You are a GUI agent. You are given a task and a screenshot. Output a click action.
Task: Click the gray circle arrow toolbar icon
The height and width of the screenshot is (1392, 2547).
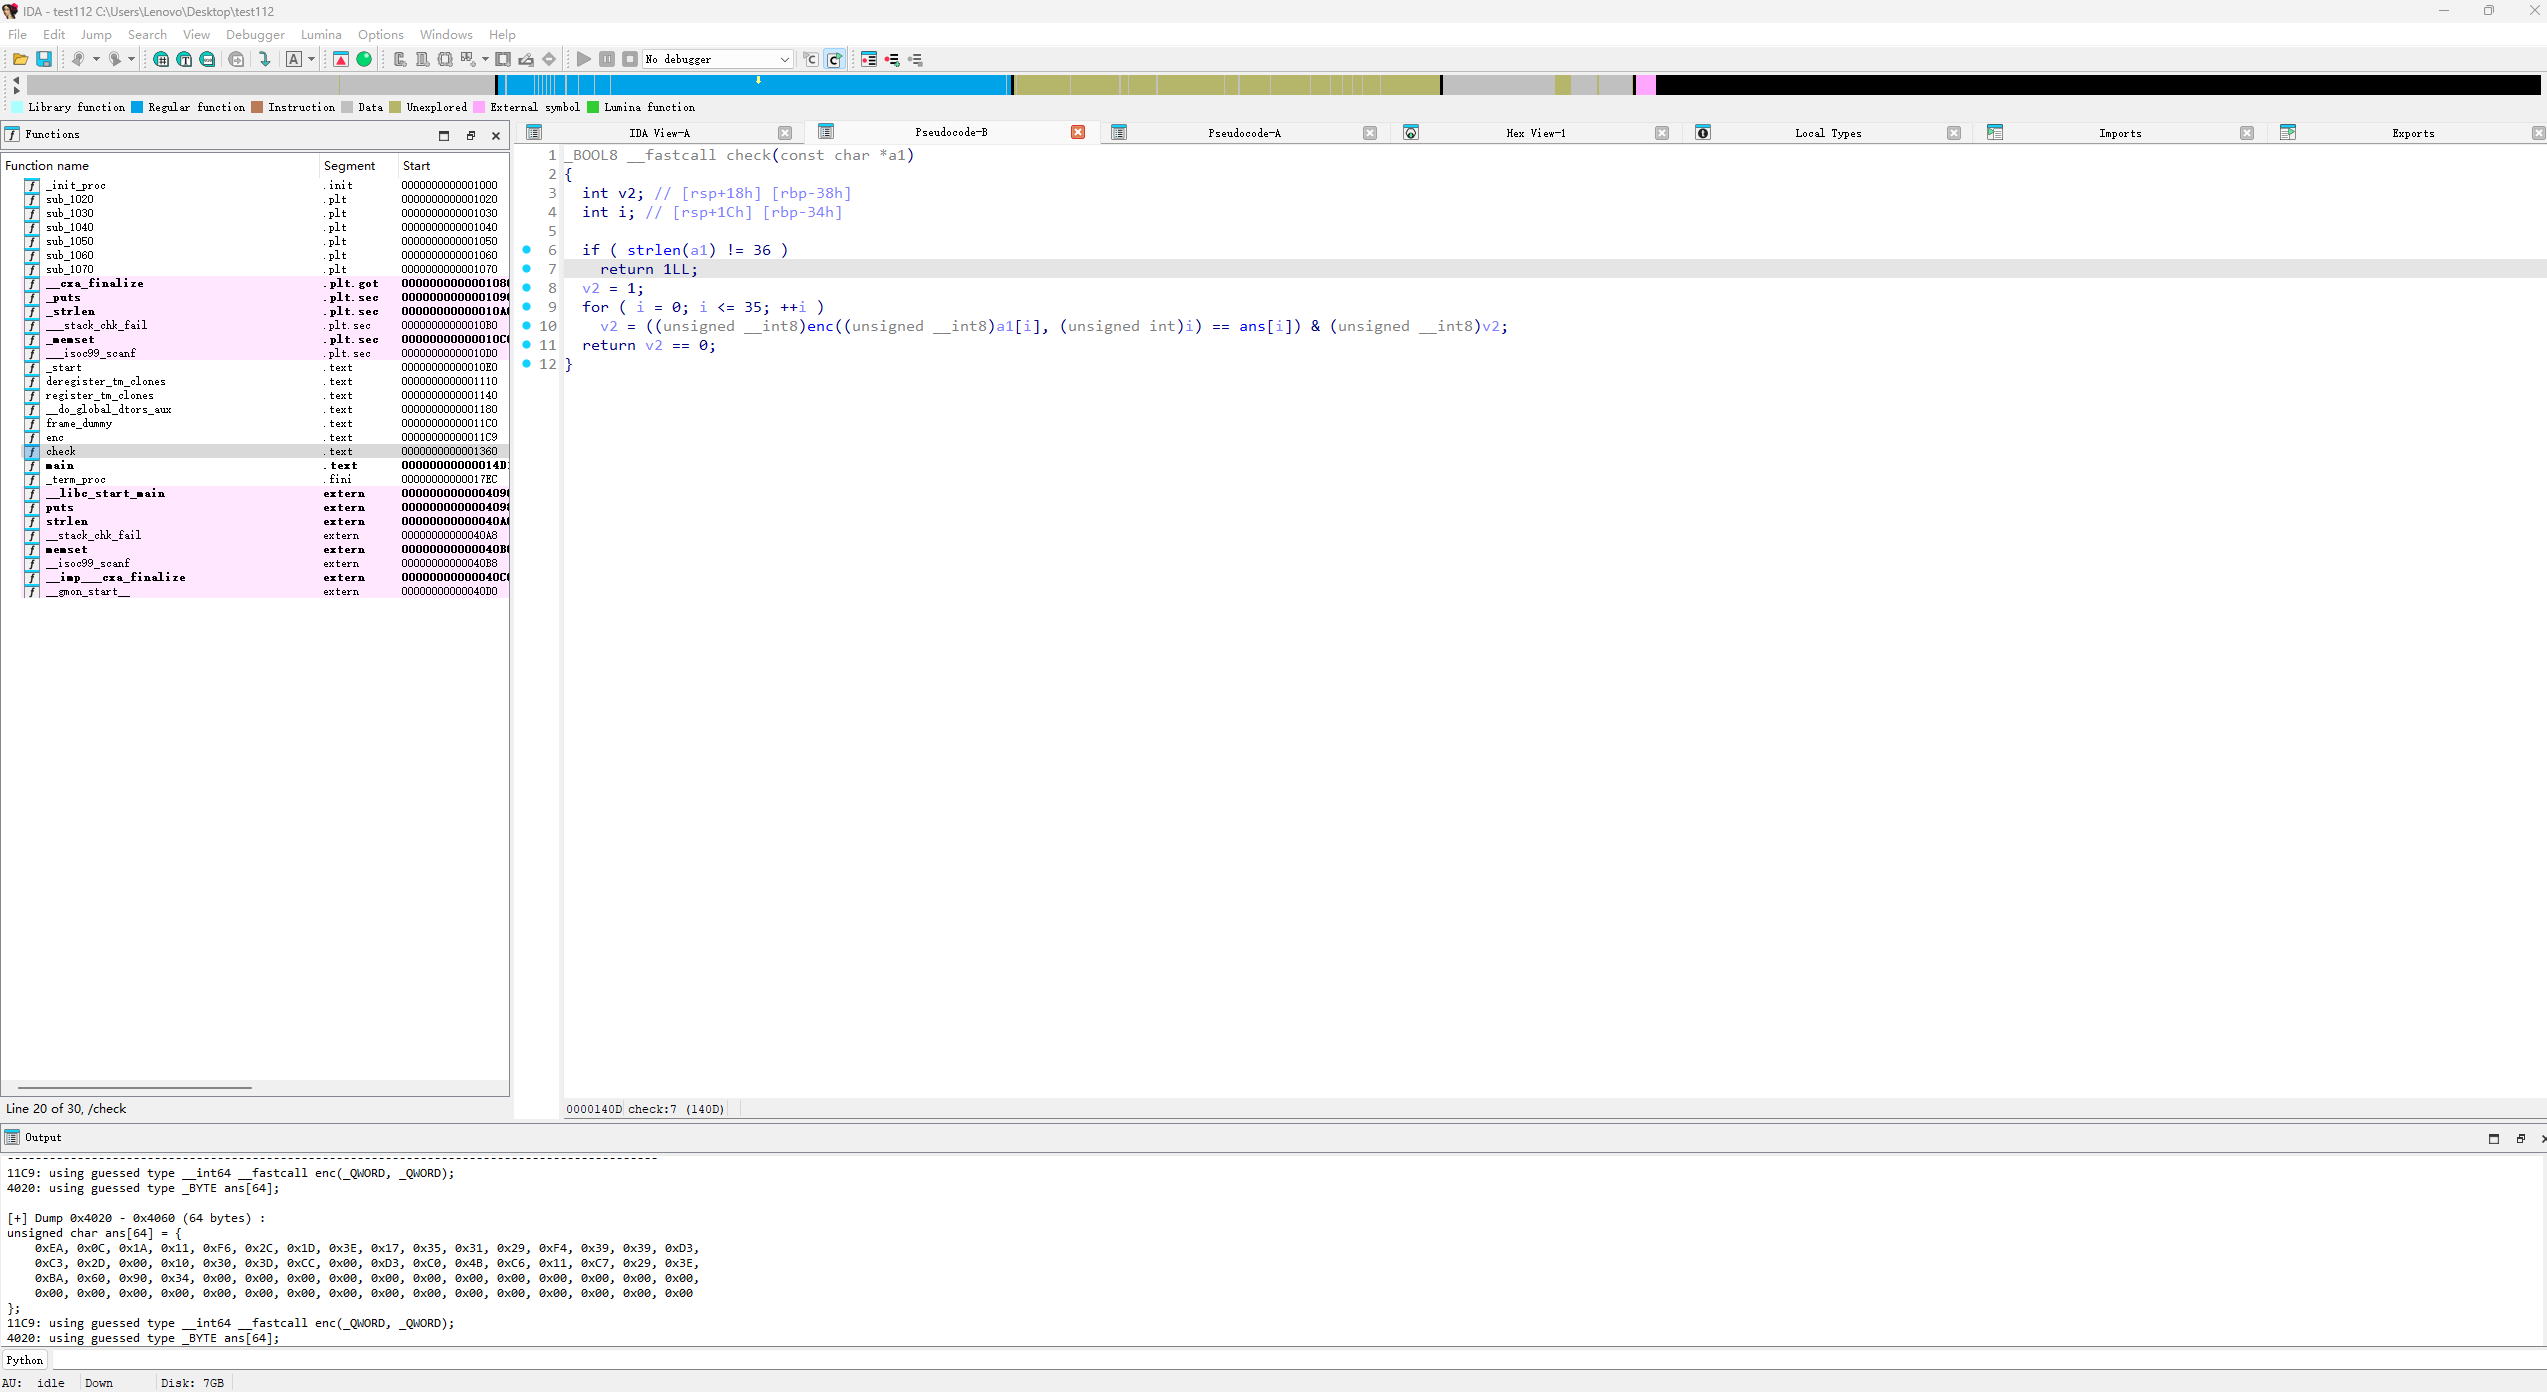pyautogui.click(x=236, y=59)
